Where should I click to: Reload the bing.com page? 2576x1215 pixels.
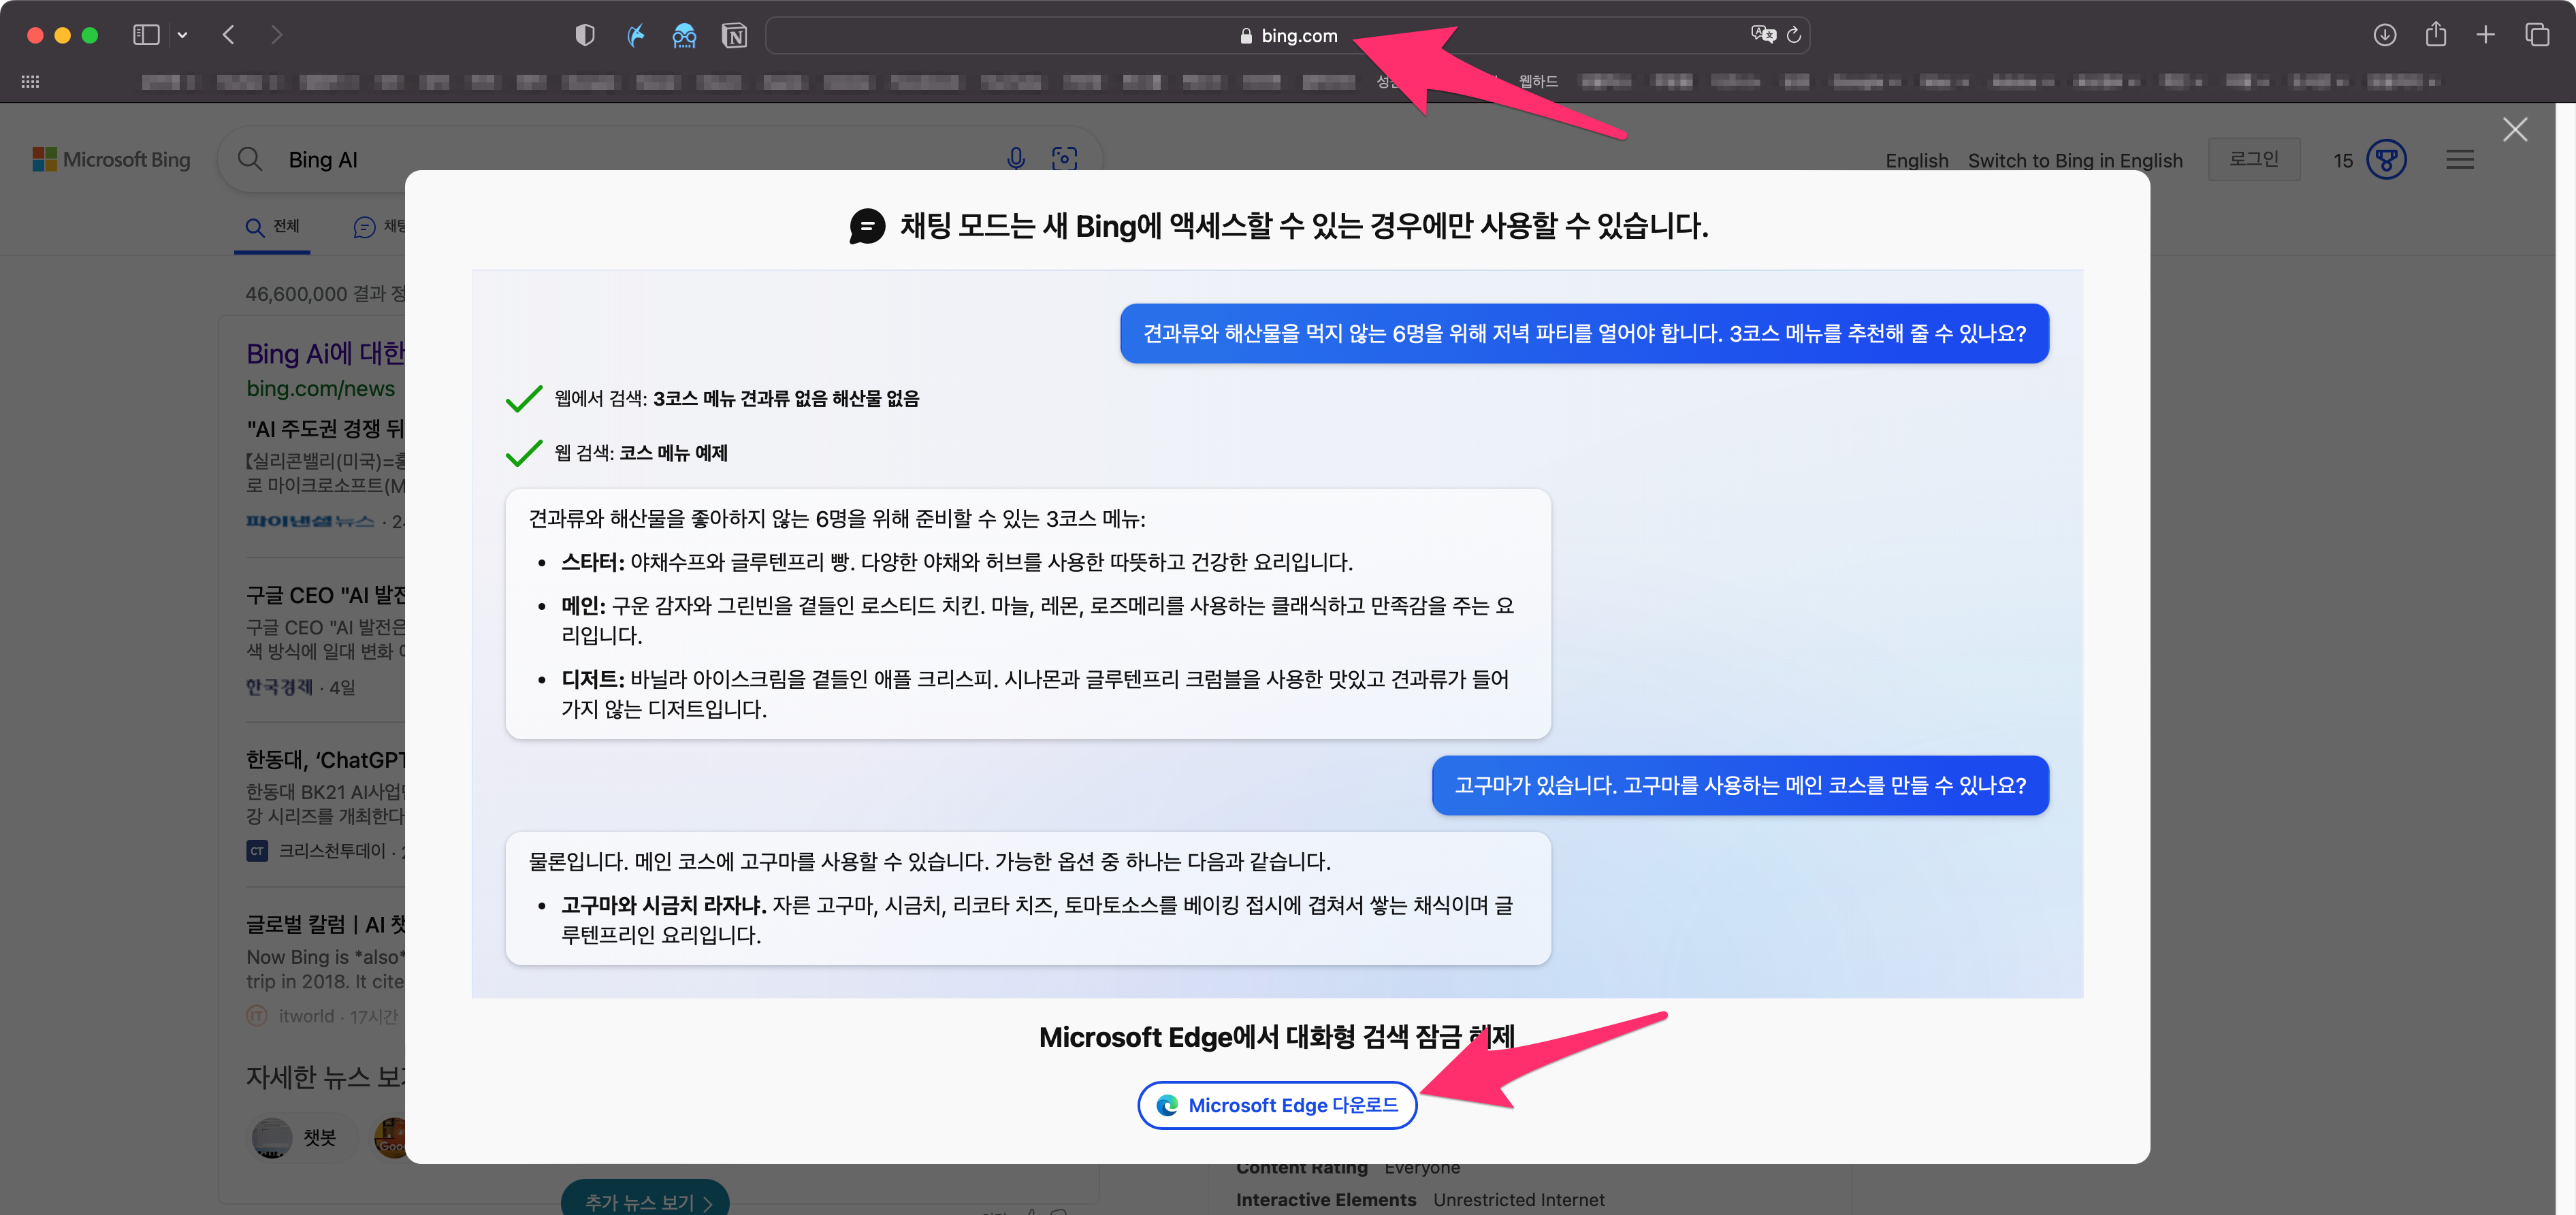coord(1794,35)
